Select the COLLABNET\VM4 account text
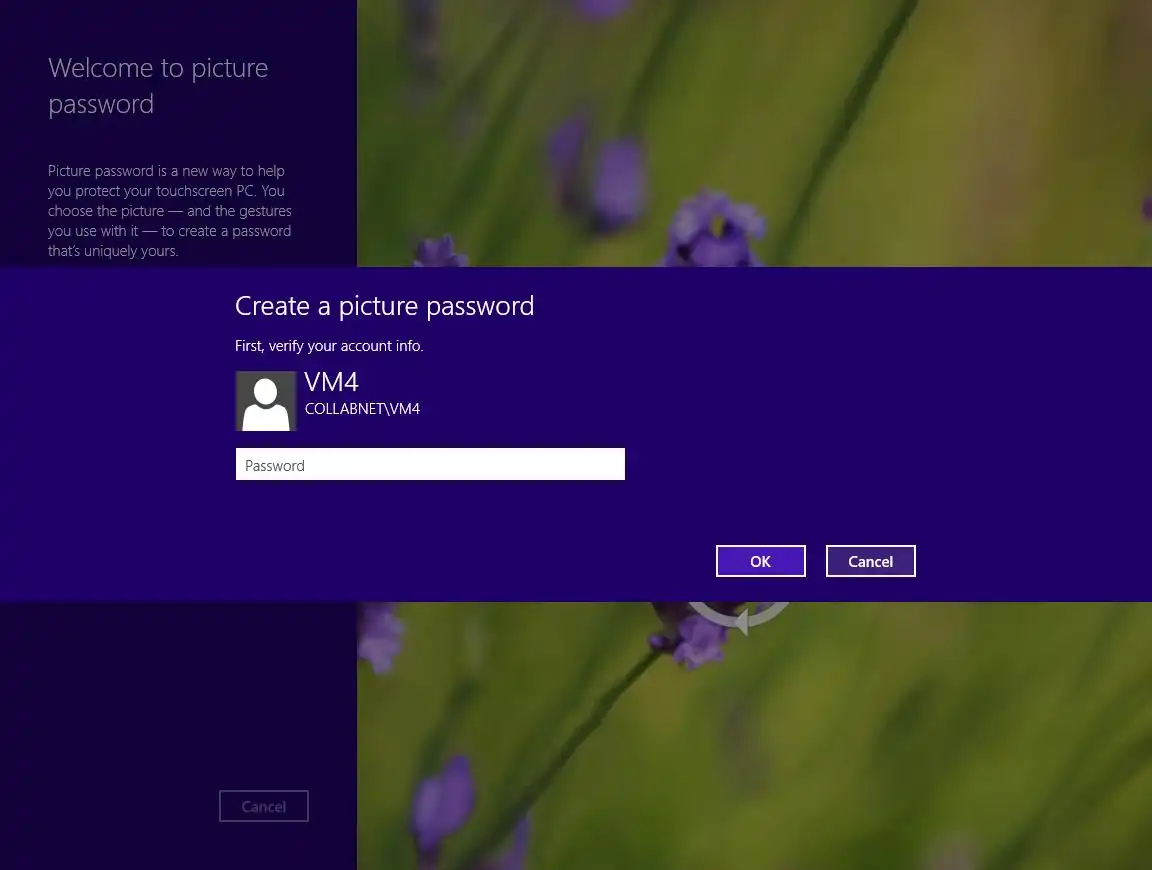 pyautogui.click(x=362, y=409)
